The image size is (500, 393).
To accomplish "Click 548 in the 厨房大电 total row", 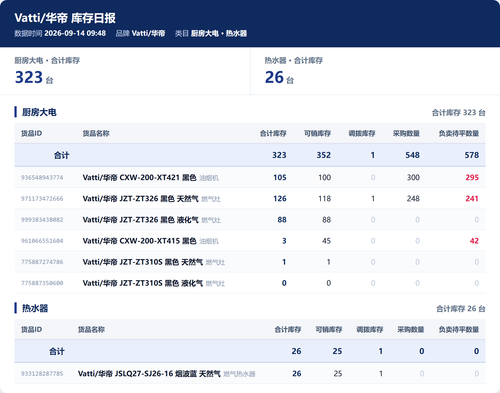I will 412,155.
